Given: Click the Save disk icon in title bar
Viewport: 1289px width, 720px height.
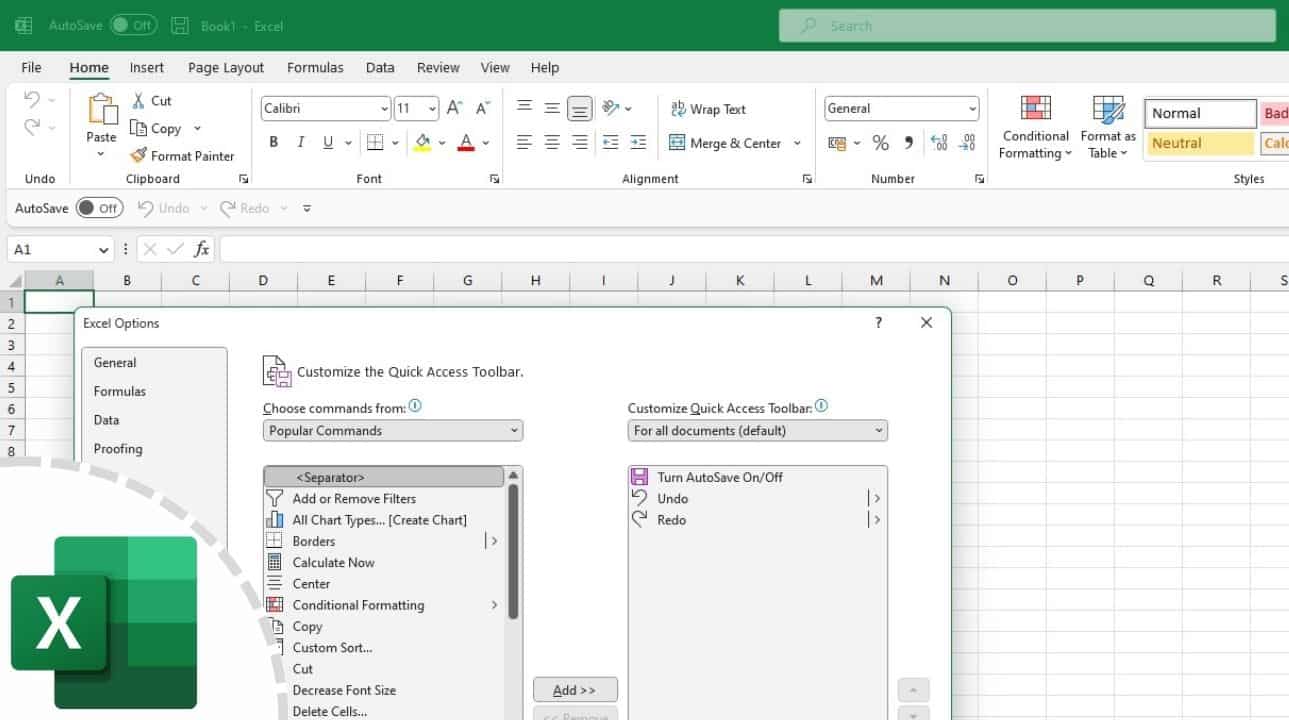Looking at the screenshot, I should pos(179,26).
